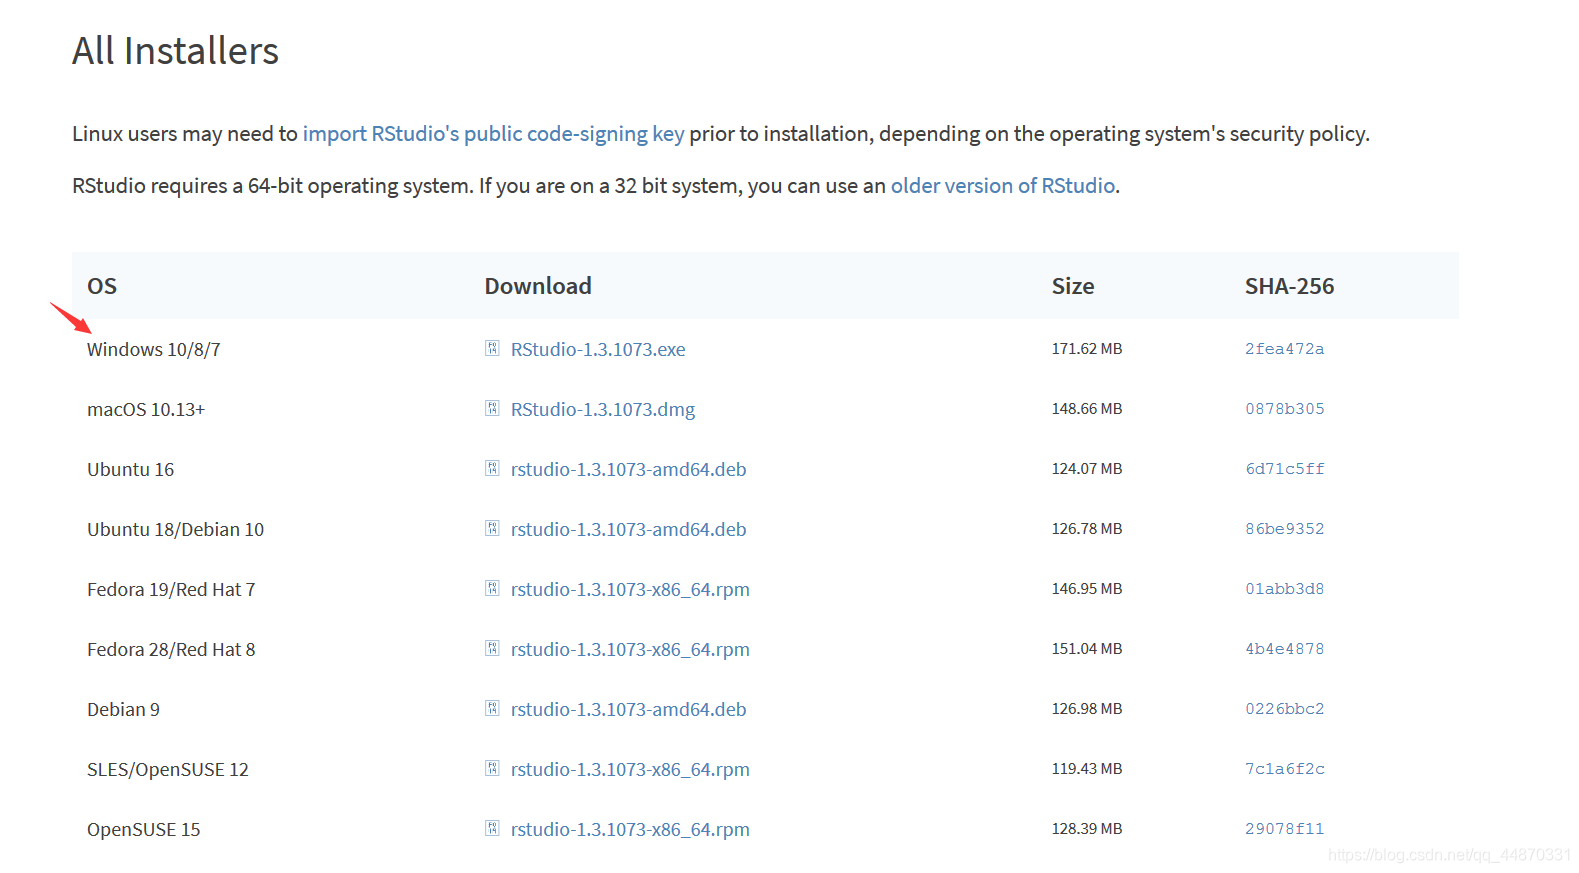Image resolution: width=1579 pixels, height=873 pixels.
Task: Click the file icon beside RStudio-1.3.1073.exe
Action: tap(492, 348)
